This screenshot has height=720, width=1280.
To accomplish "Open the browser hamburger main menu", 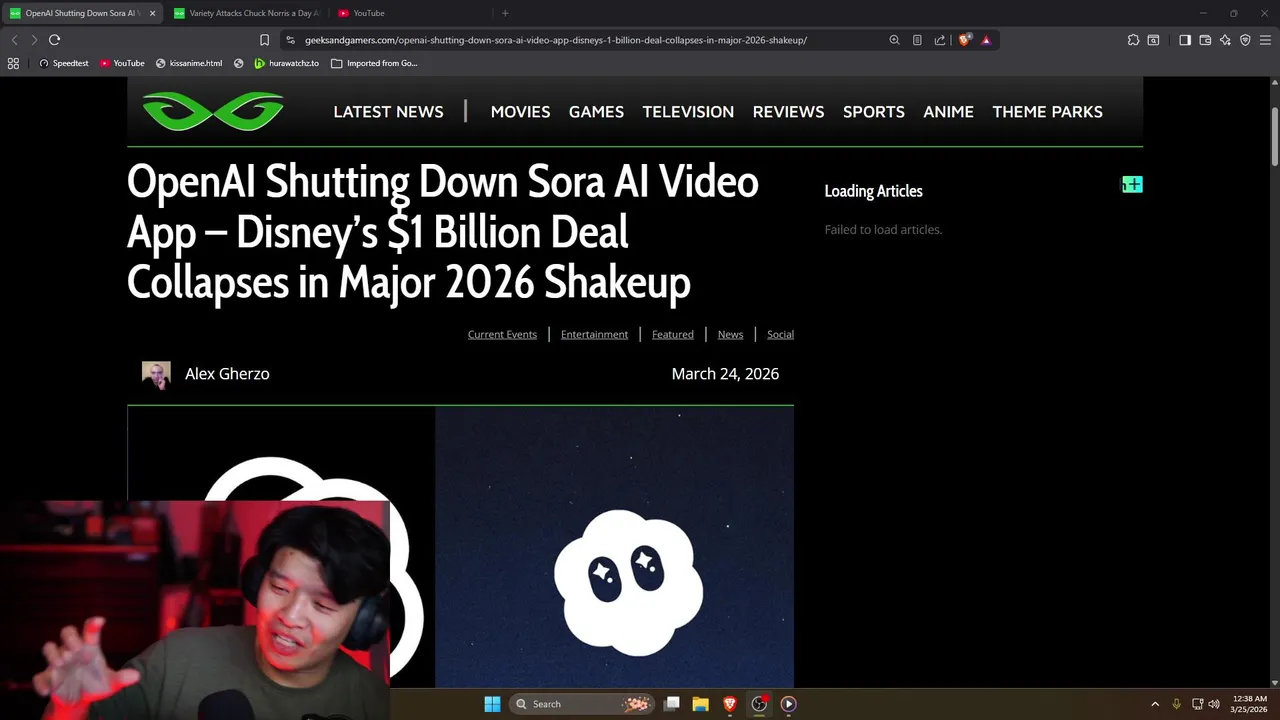I will tap(1266, 40).
